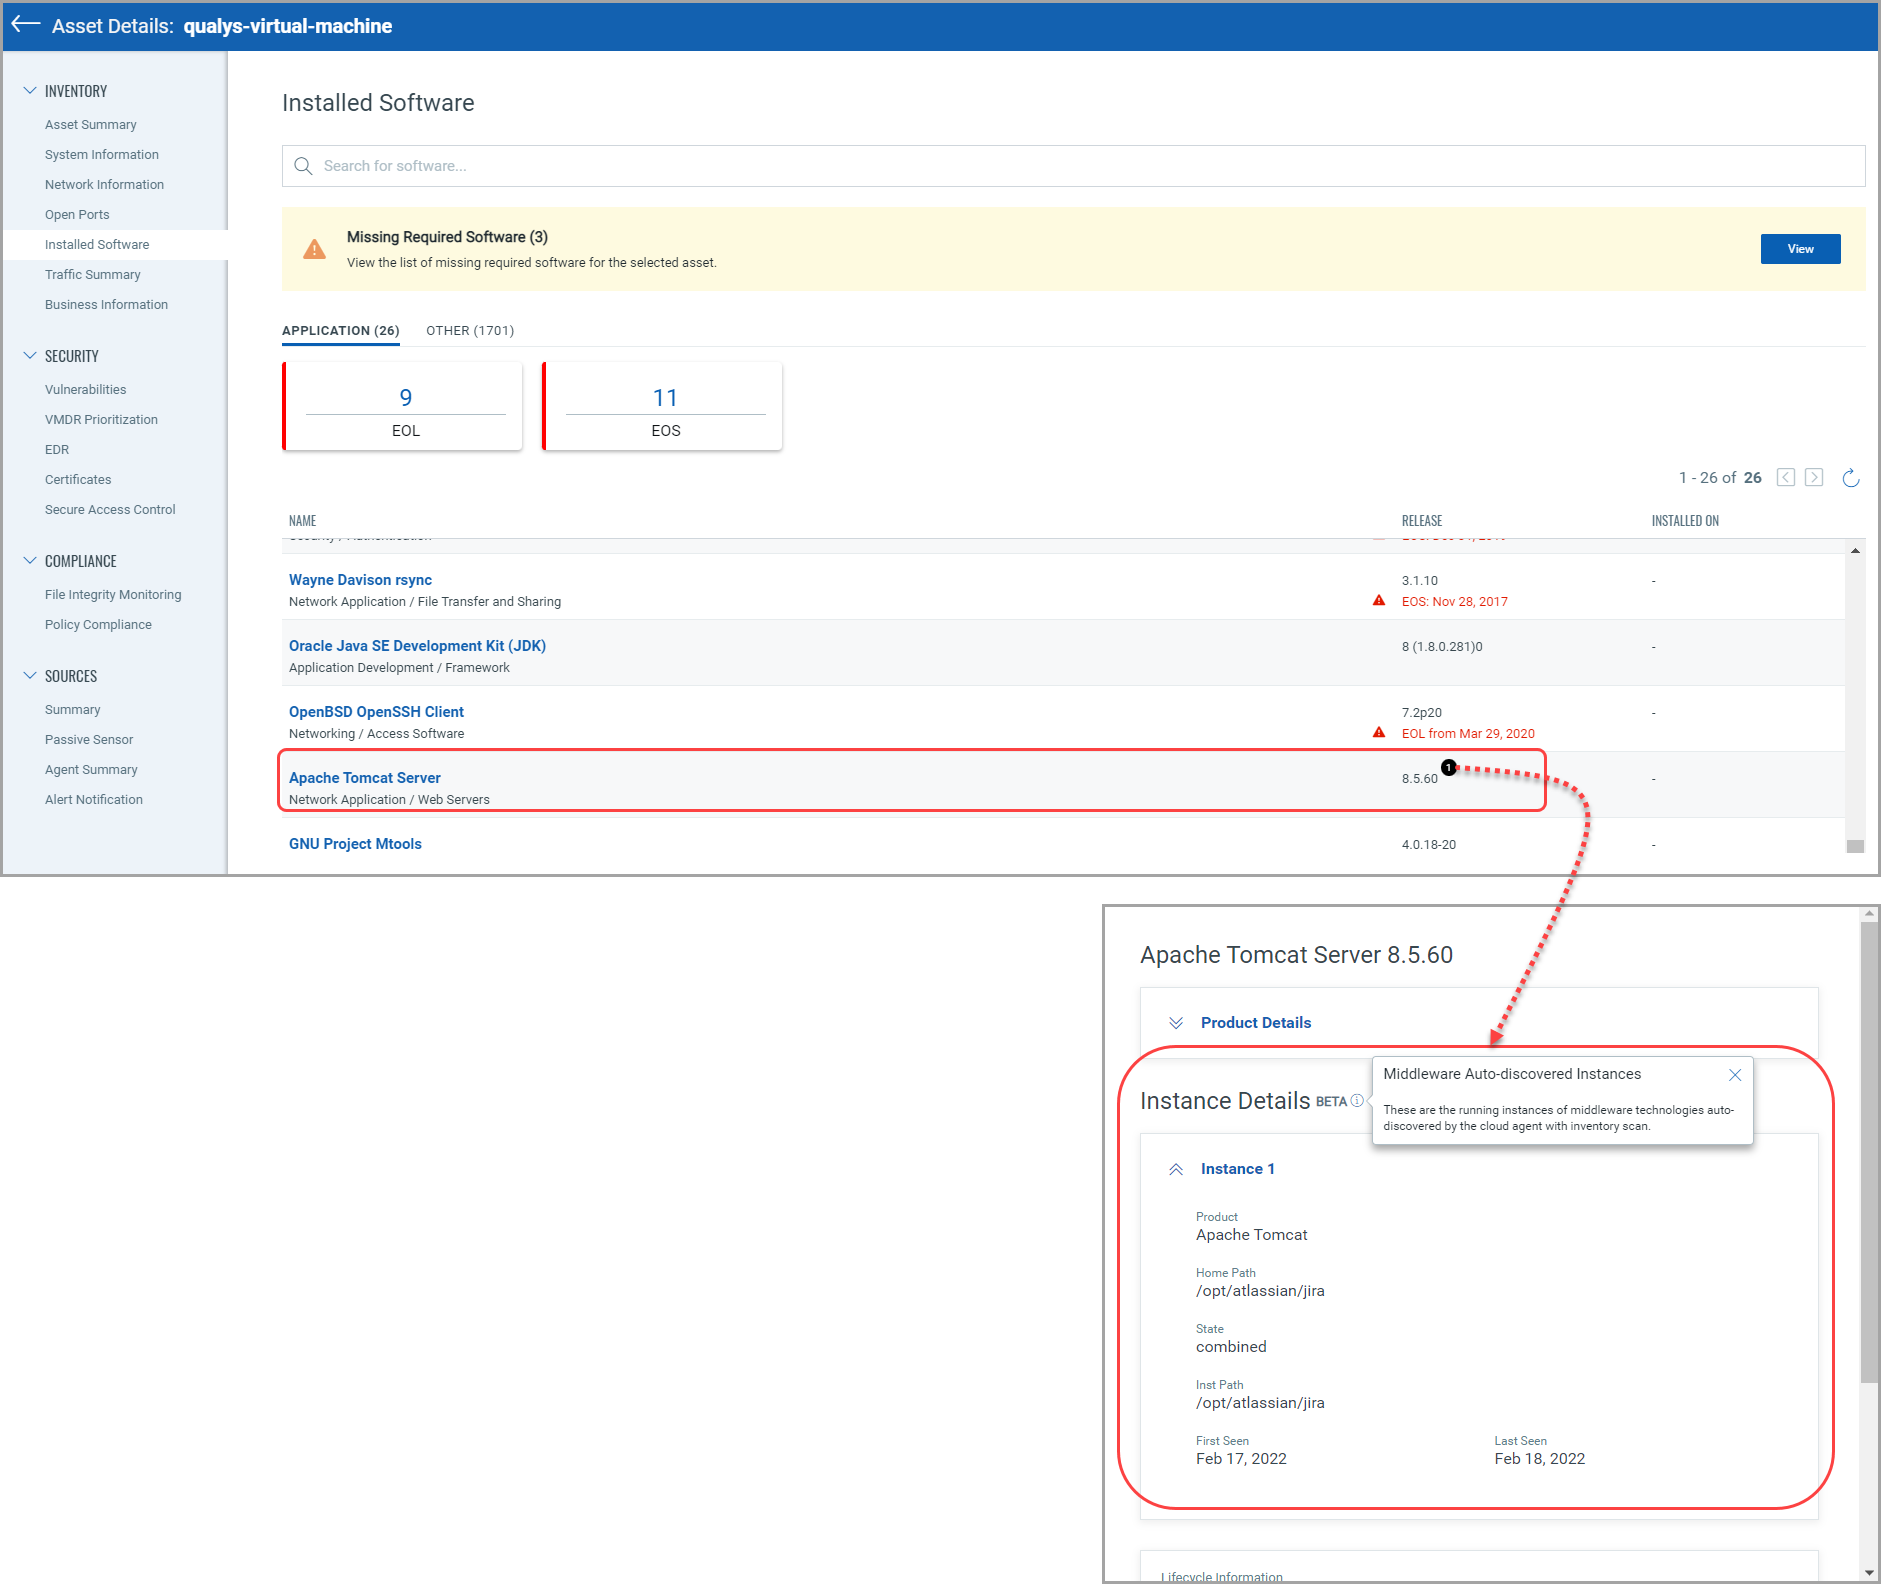
Task: Switch to OTHER (1701) tab
Action: 470,331
